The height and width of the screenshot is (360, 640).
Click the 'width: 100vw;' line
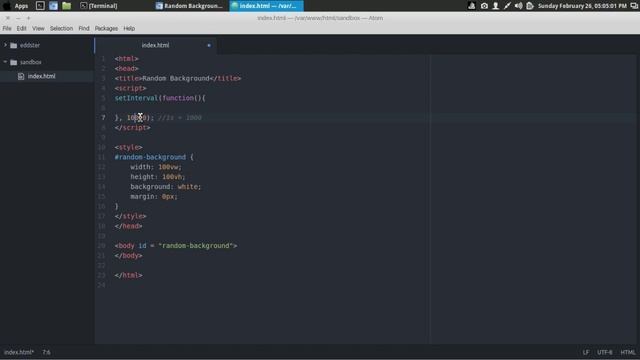pos(156,167)
